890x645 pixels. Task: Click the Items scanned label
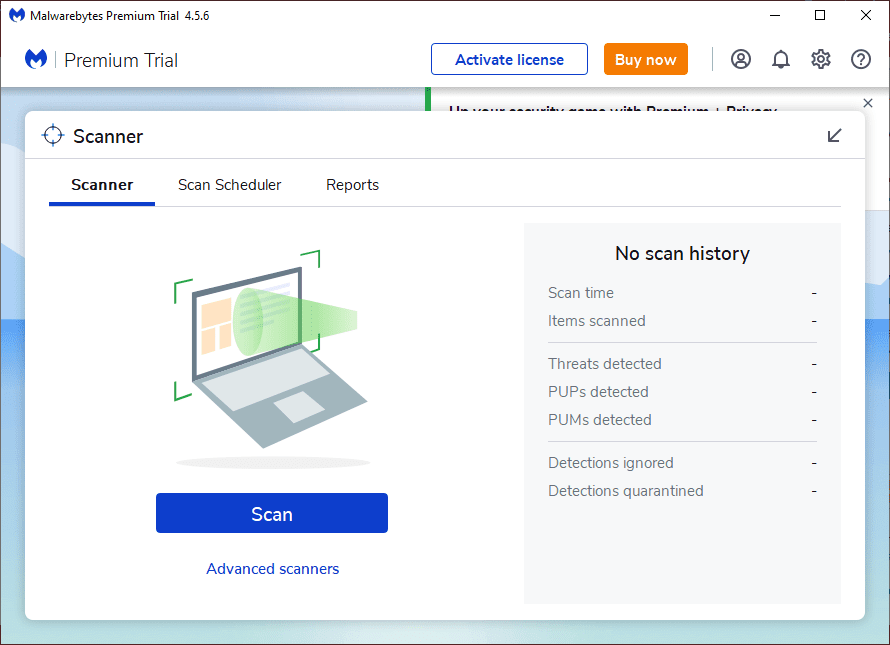[597, 321]
